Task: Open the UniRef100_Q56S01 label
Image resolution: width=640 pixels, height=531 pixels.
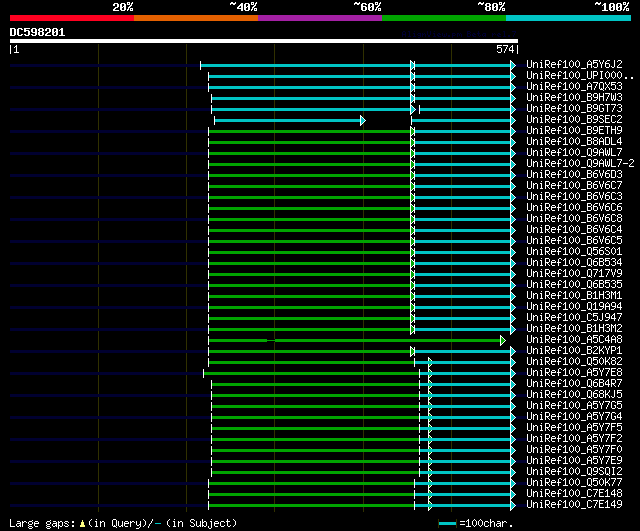Action: 574,252
